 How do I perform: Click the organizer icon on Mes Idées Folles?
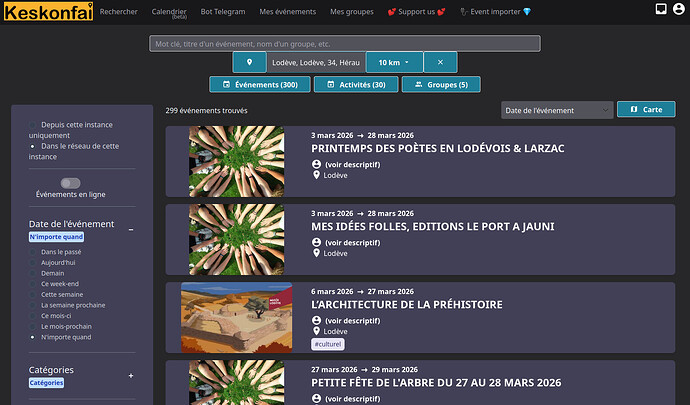coord(316,242)
